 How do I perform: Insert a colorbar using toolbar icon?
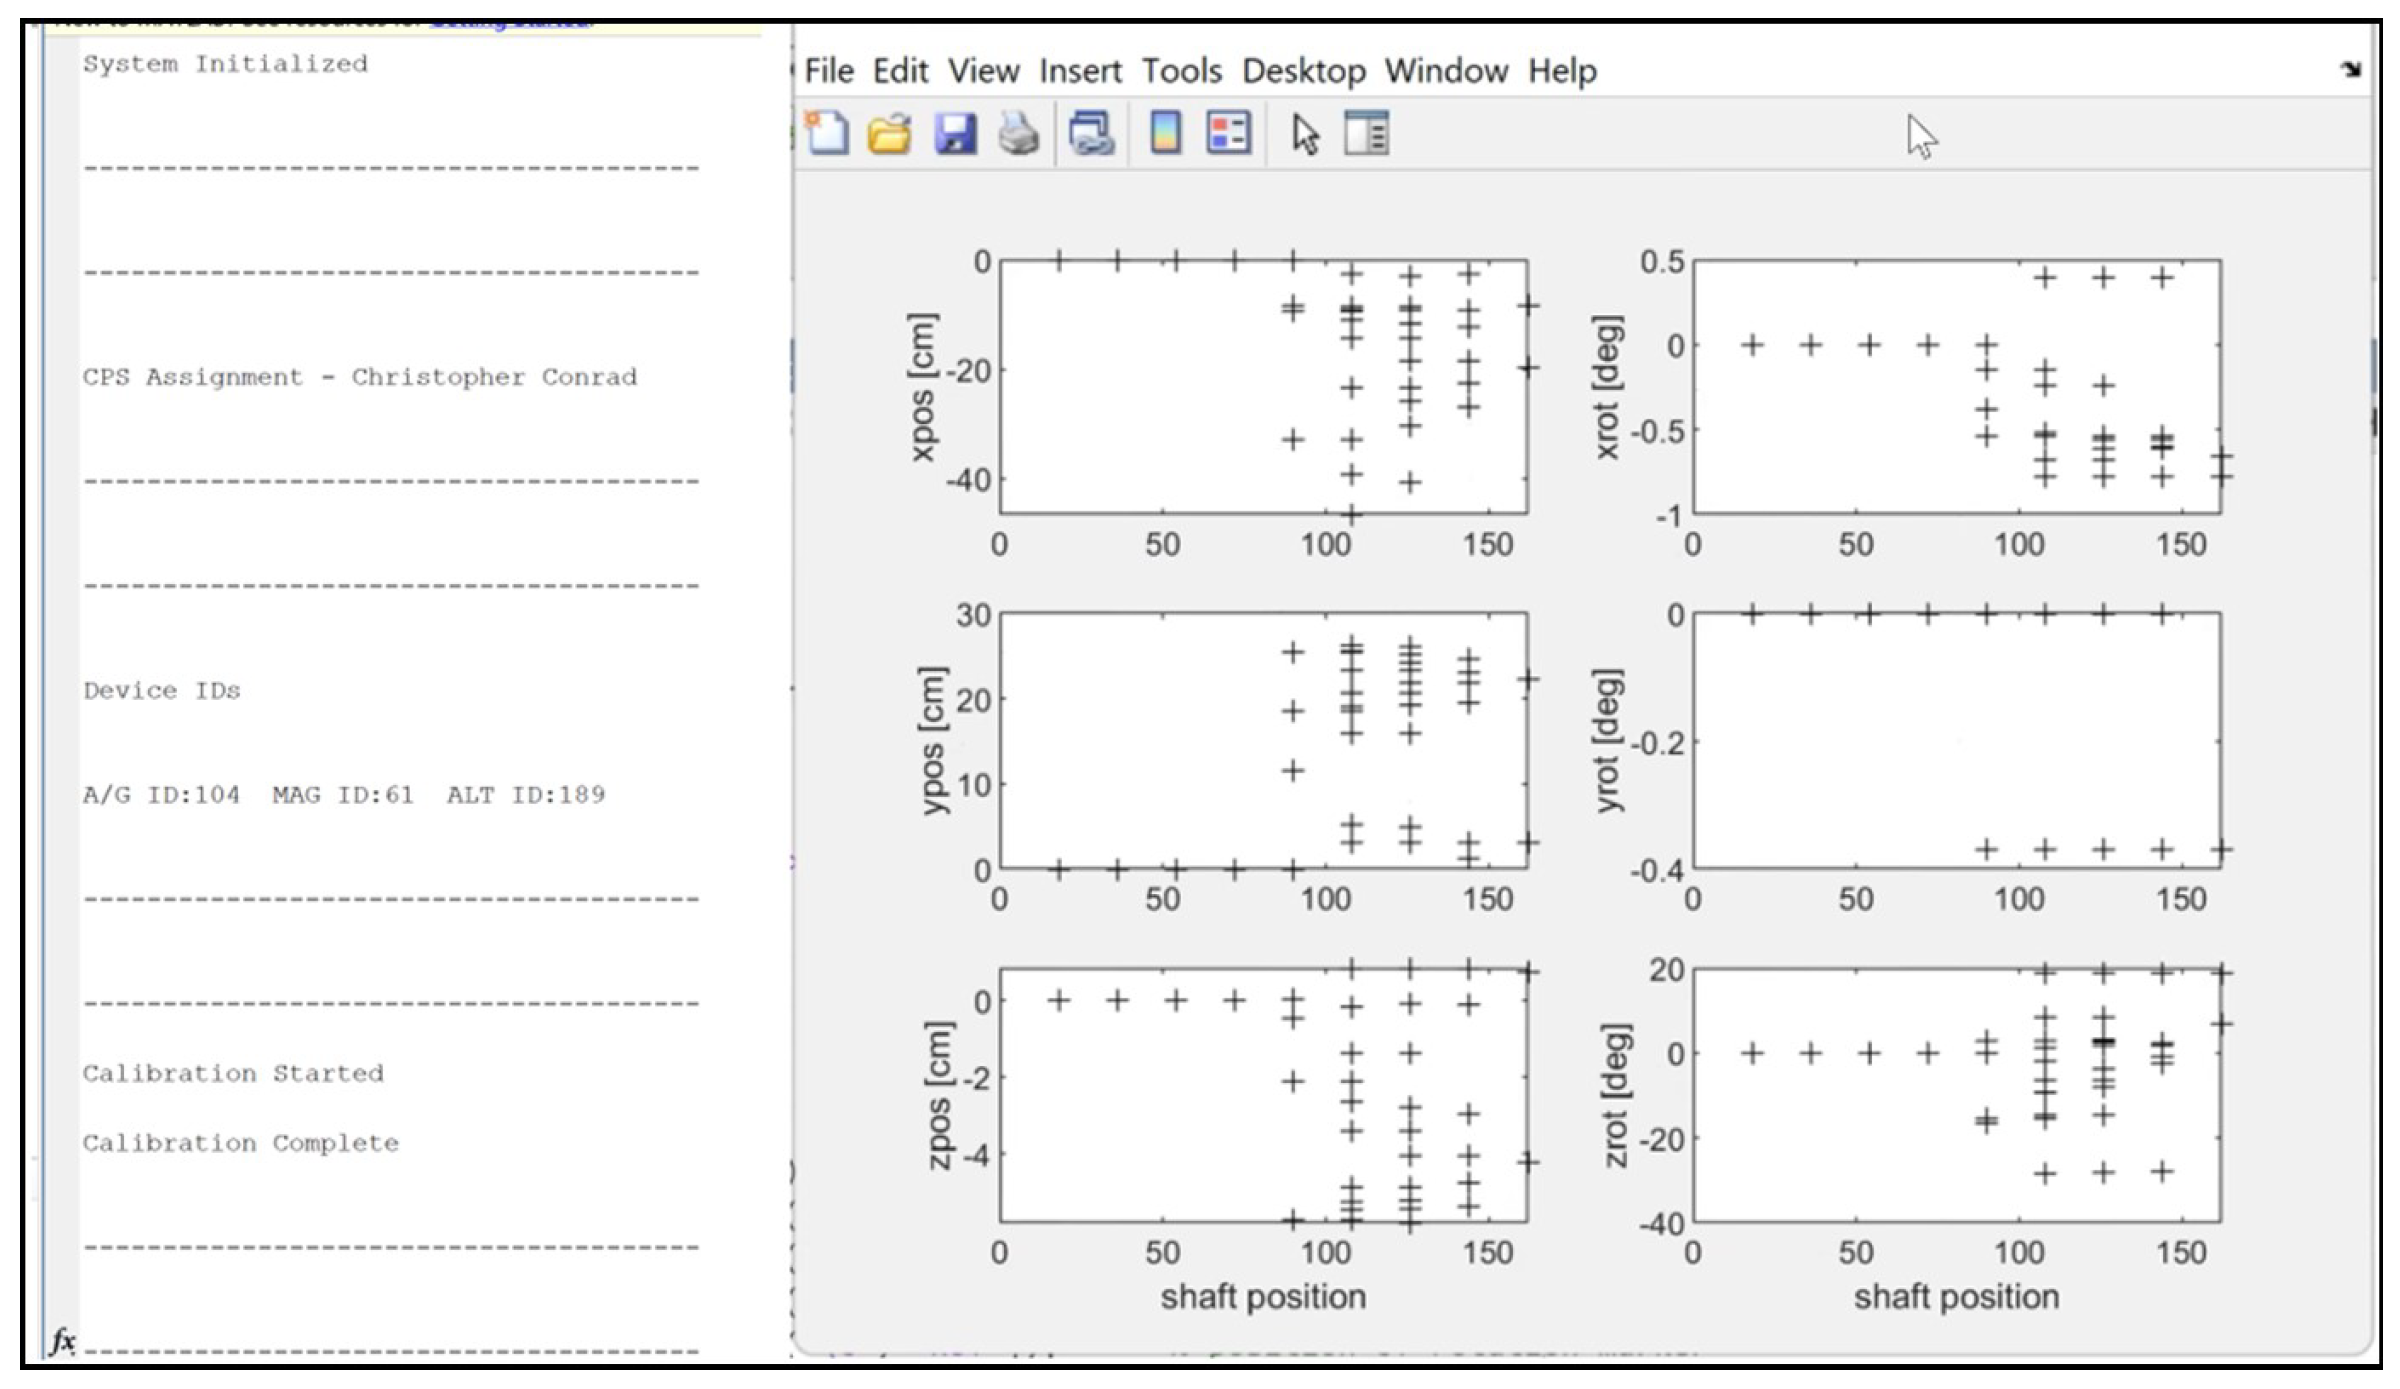(x=1165, y=133)
